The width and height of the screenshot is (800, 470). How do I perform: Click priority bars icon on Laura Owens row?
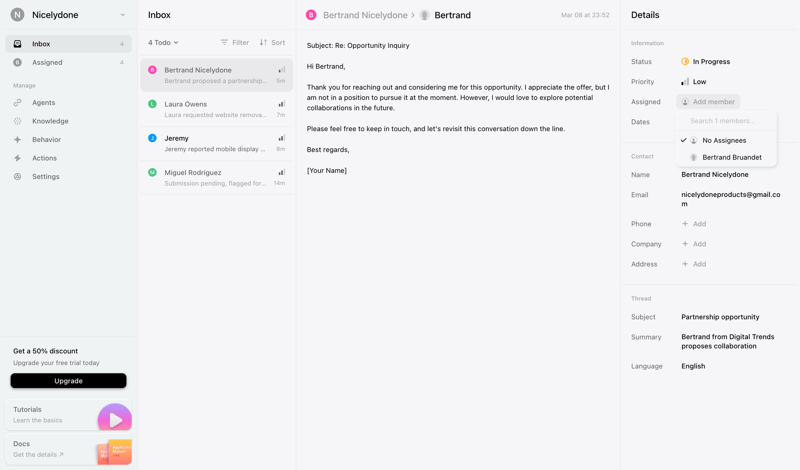tap(282, 104)
